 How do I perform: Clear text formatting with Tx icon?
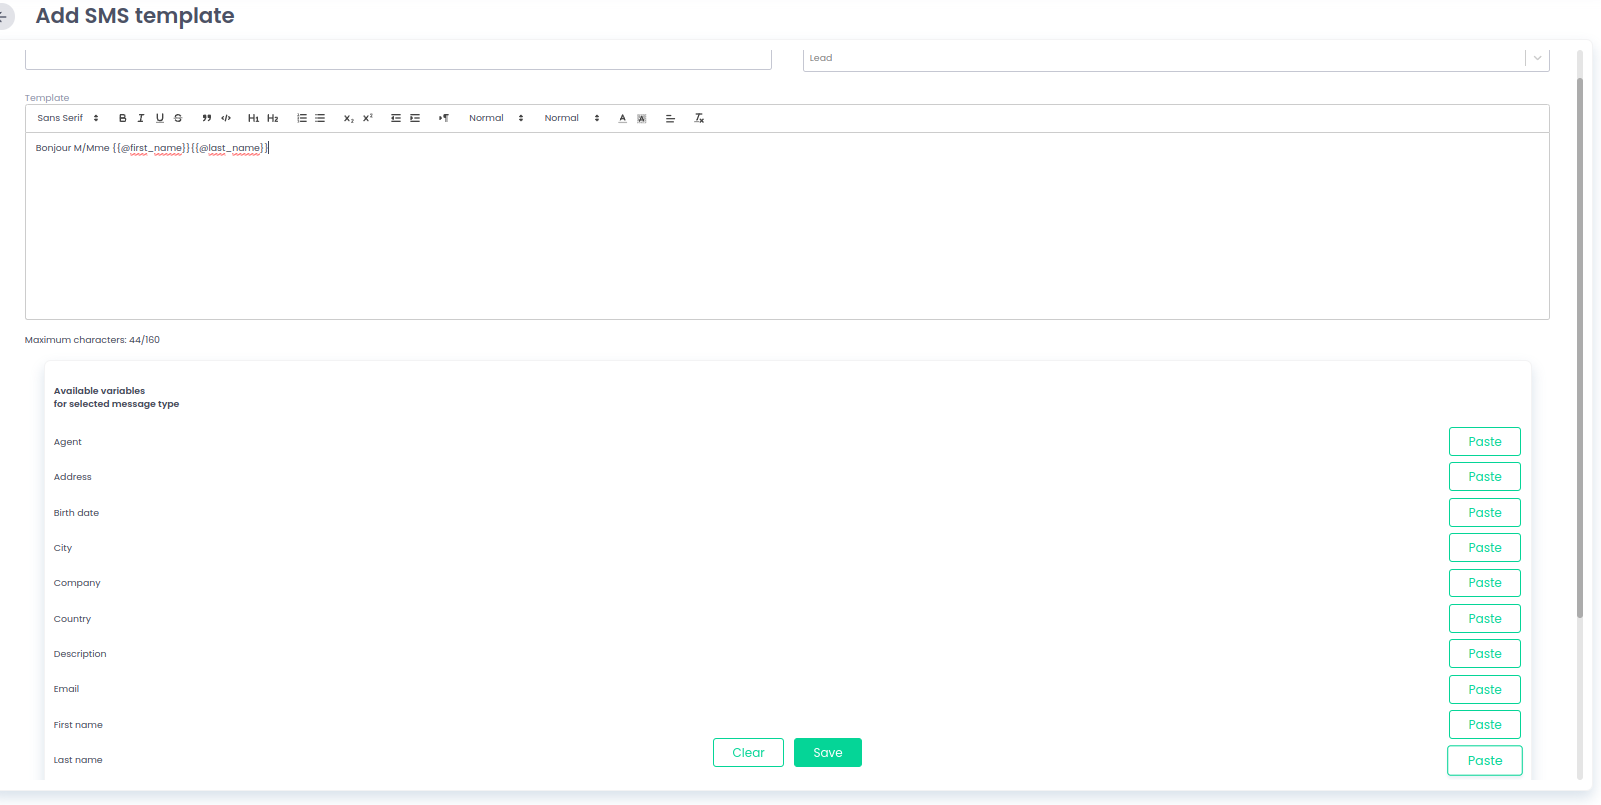[699, 118]
